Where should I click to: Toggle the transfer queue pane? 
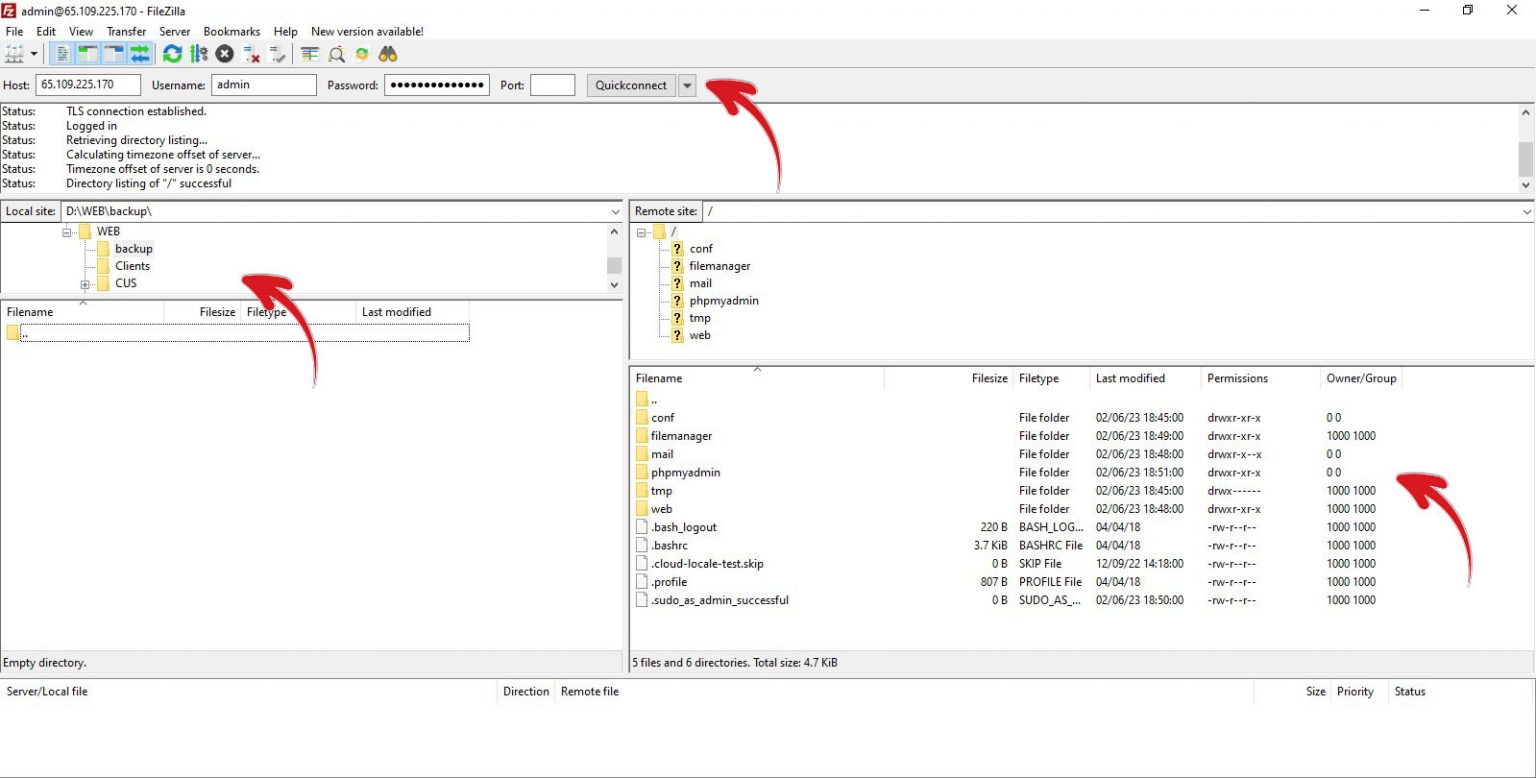coord(138,54)
